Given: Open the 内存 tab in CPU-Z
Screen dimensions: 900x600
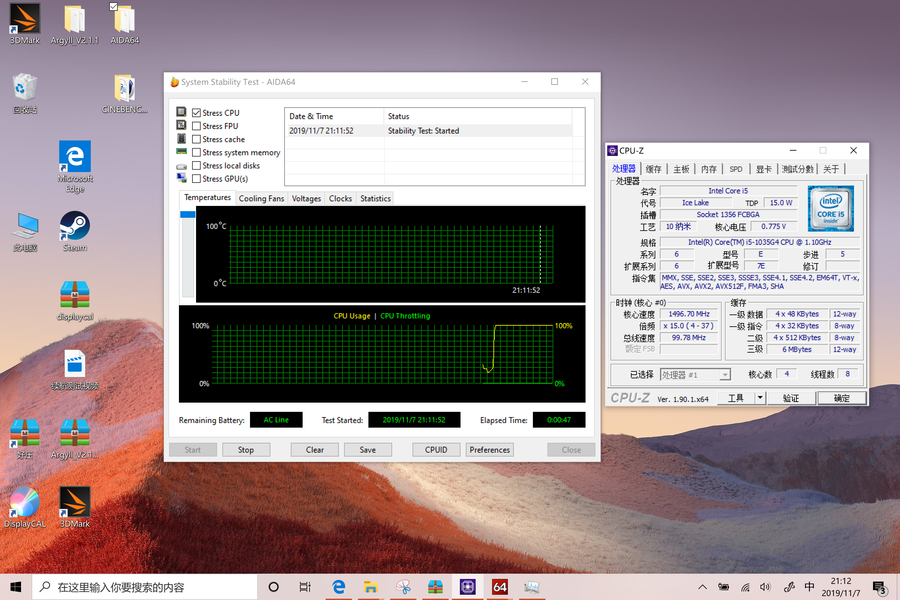Looking at the screenshot, I should click(x=708, y=169).
